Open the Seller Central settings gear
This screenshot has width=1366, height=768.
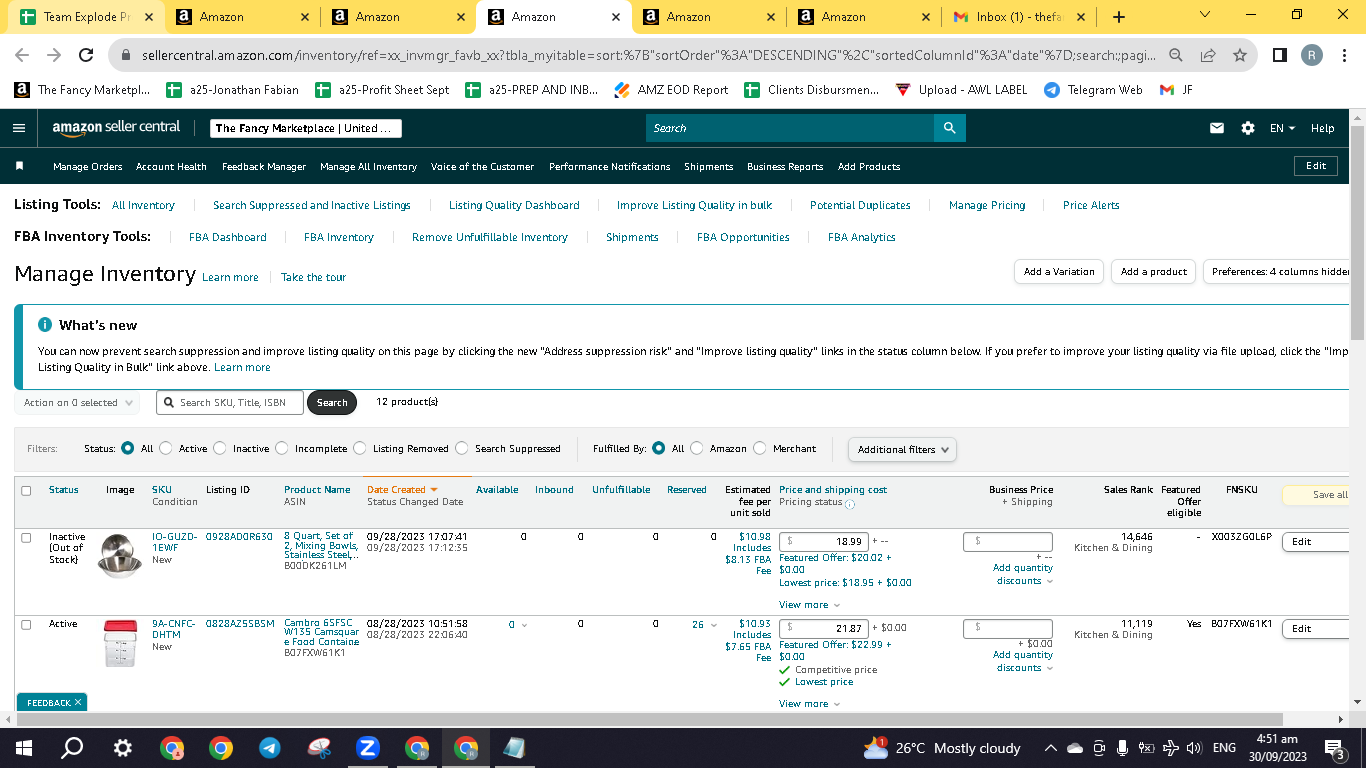click(1248, 128)
